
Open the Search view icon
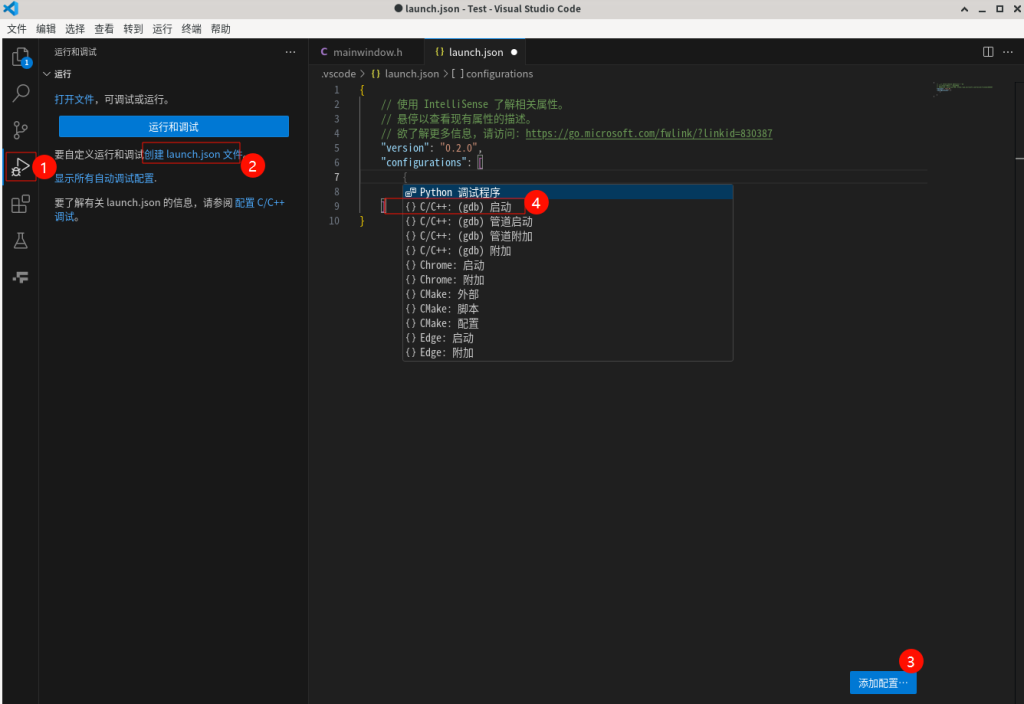point(19,94)
